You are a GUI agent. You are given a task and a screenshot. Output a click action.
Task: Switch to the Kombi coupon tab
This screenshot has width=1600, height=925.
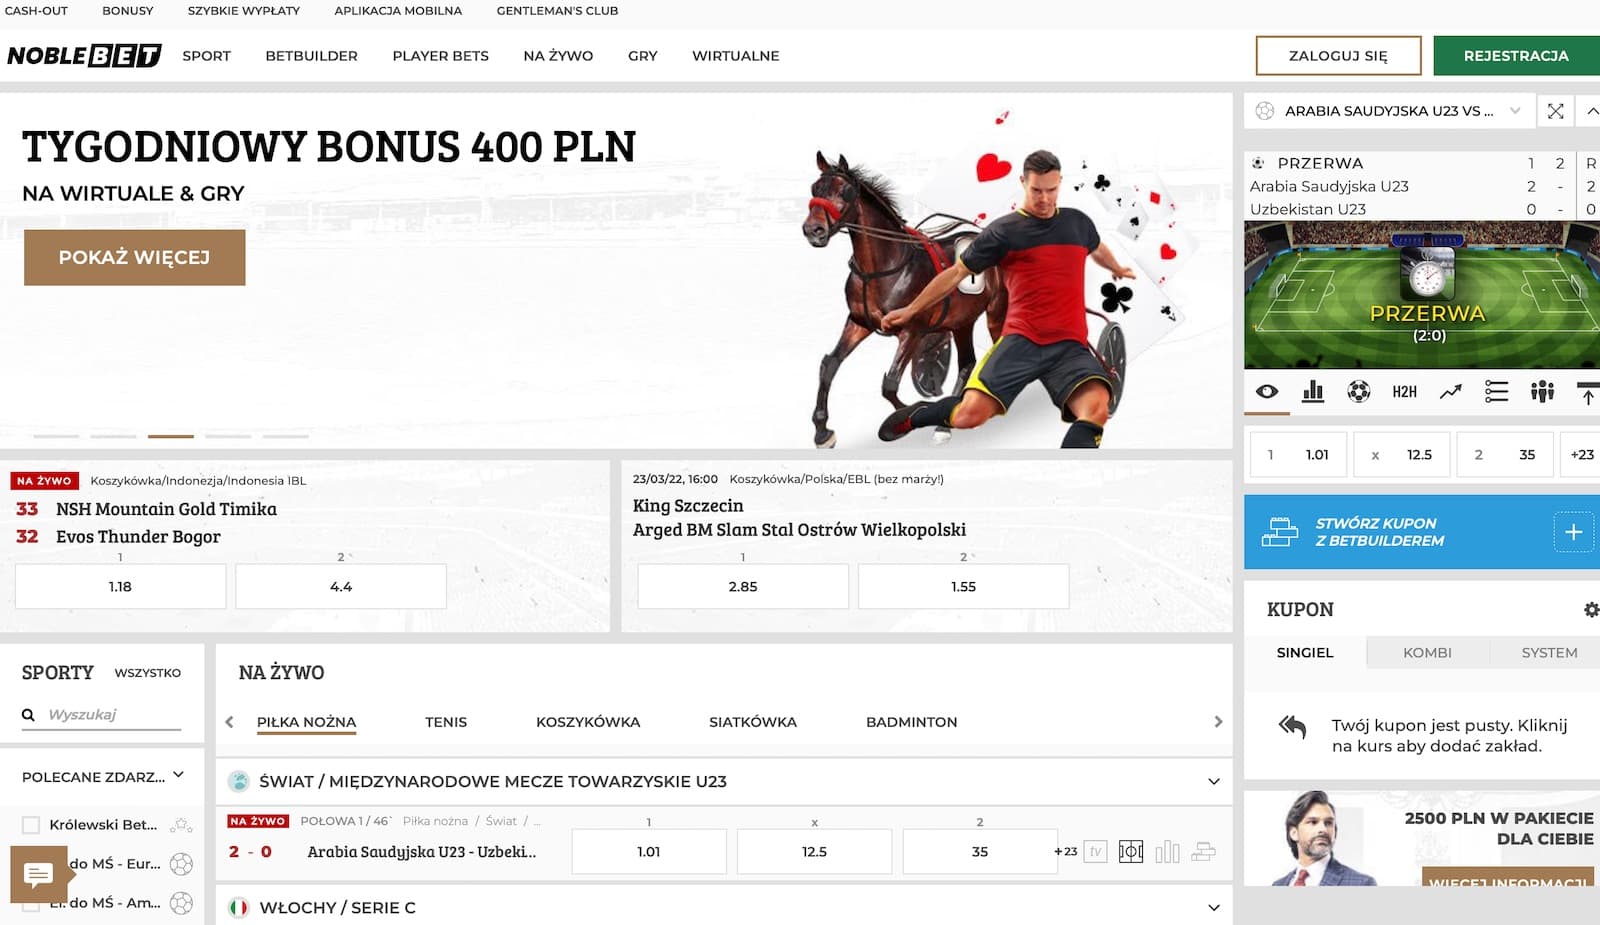coord(1427,653)
